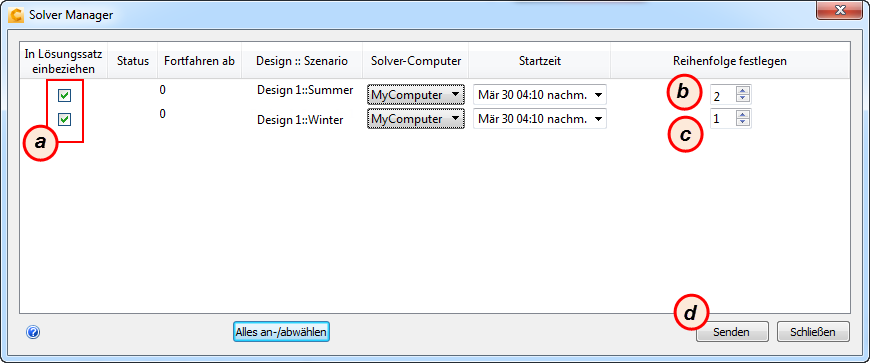Open help via blue question icon

click(x=33, y=332)
